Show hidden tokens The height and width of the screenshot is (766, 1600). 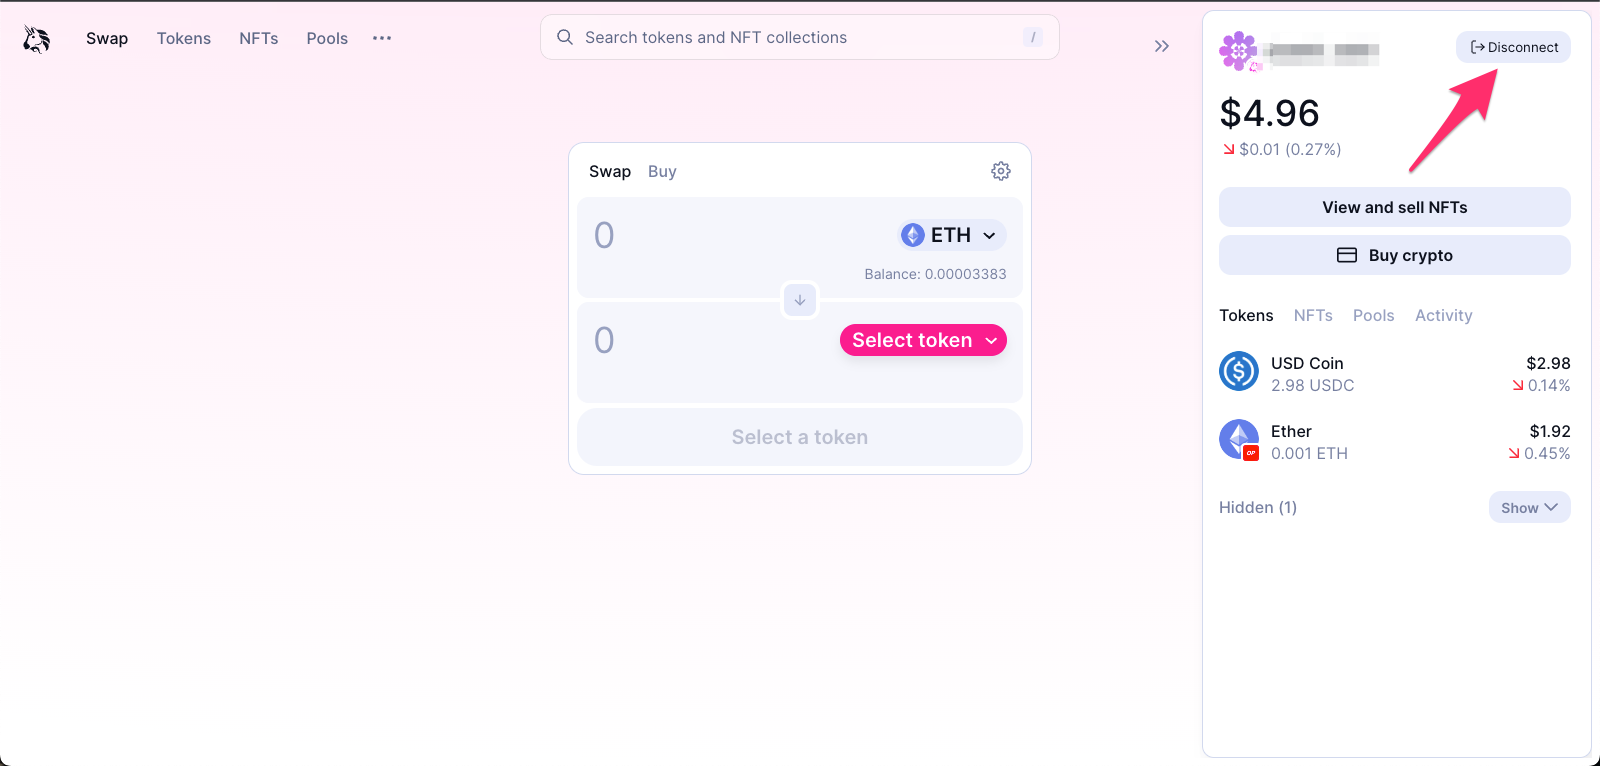point(1529,507)
